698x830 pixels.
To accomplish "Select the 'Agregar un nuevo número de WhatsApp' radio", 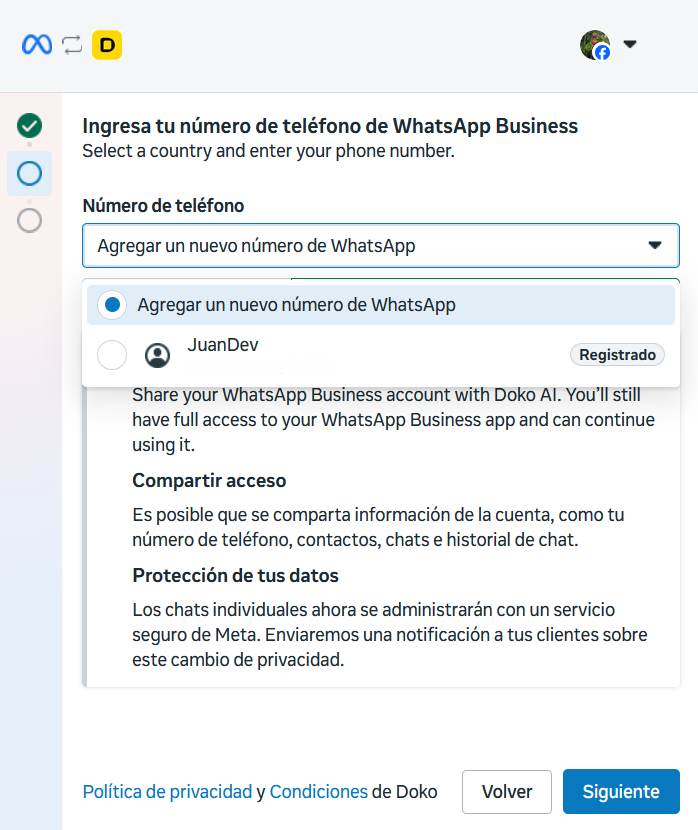I will coord(112,305).
